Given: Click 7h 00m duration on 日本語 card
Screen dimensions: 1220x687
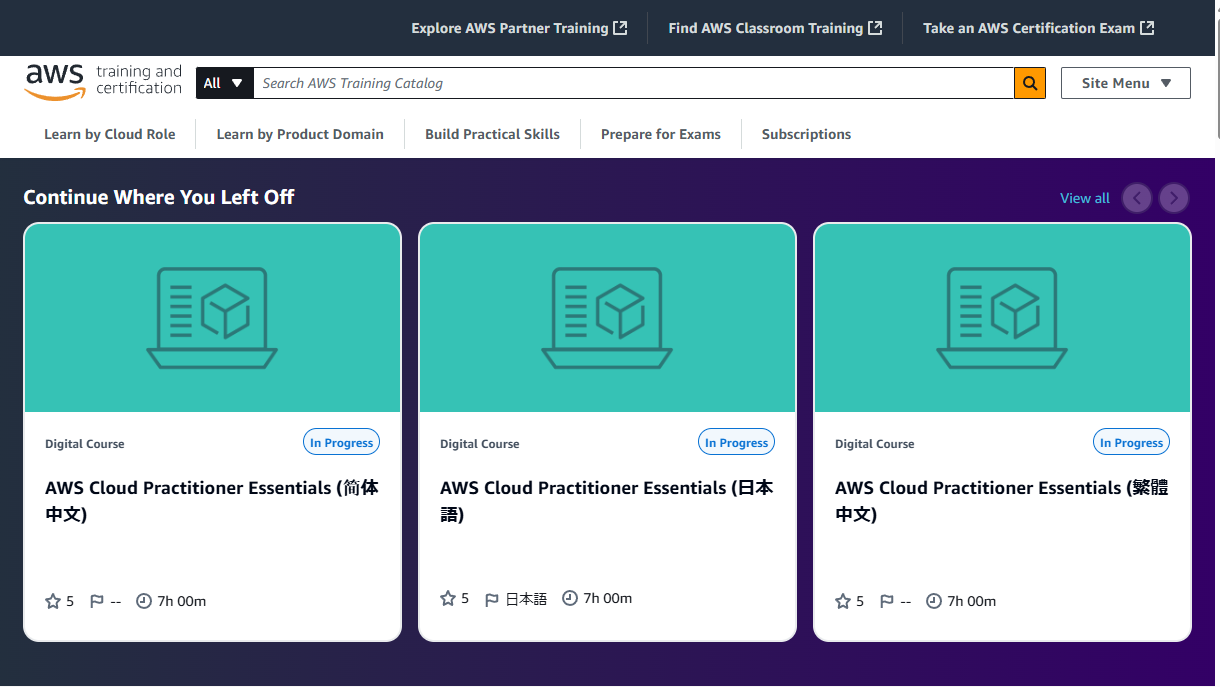Looking at the screenshot, I should coord(608,598).
